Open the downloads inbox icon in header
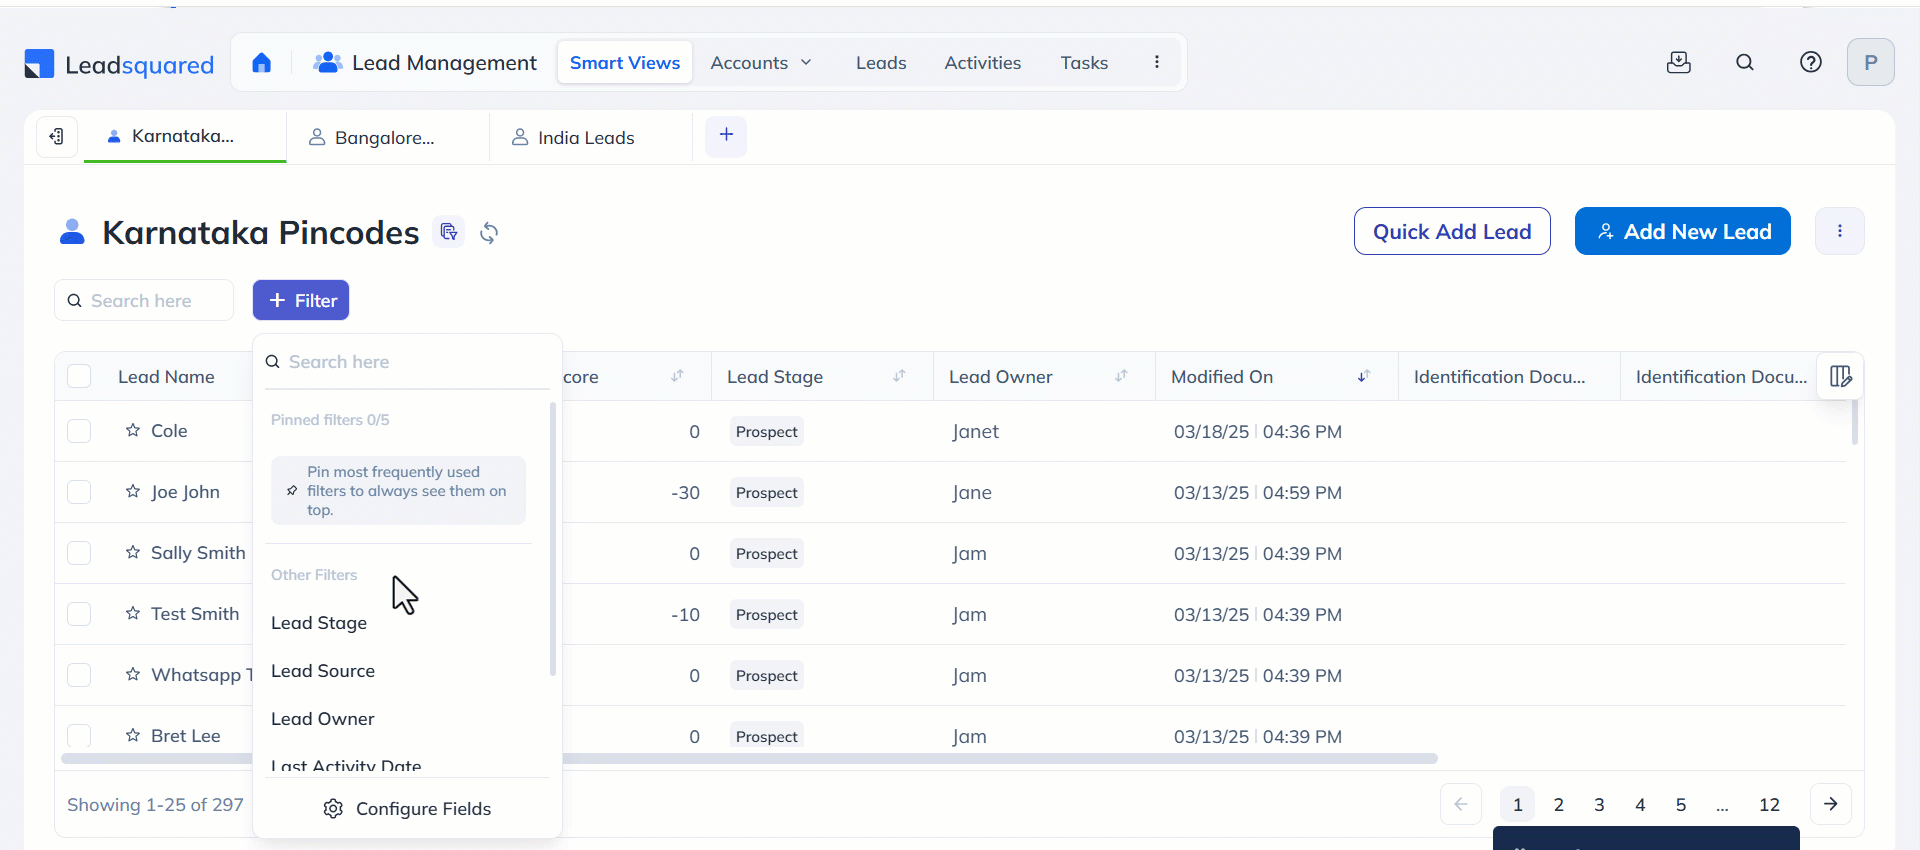Image resolution: width=1920 pixels, height=850 pixels. 1679,62
